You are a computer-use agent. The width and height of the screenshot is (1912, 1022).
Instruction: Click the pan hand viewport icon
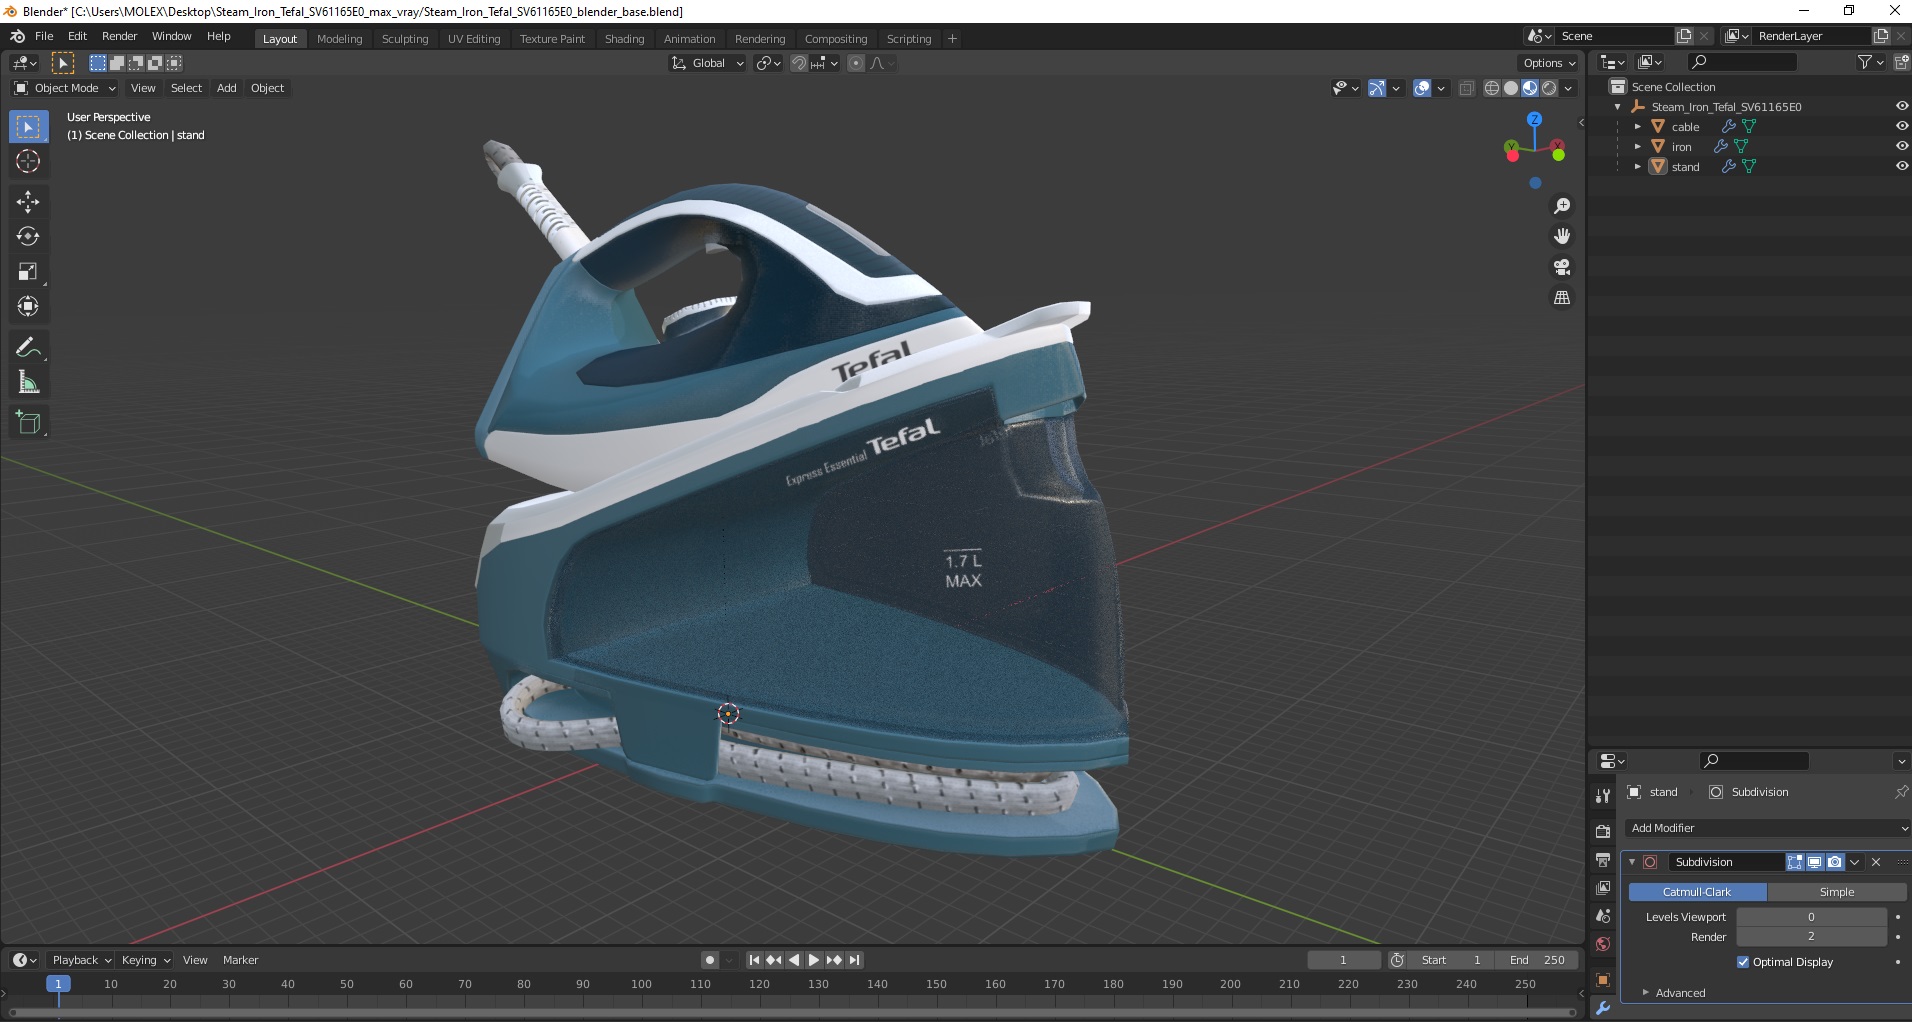click(x=1562, y=236)
